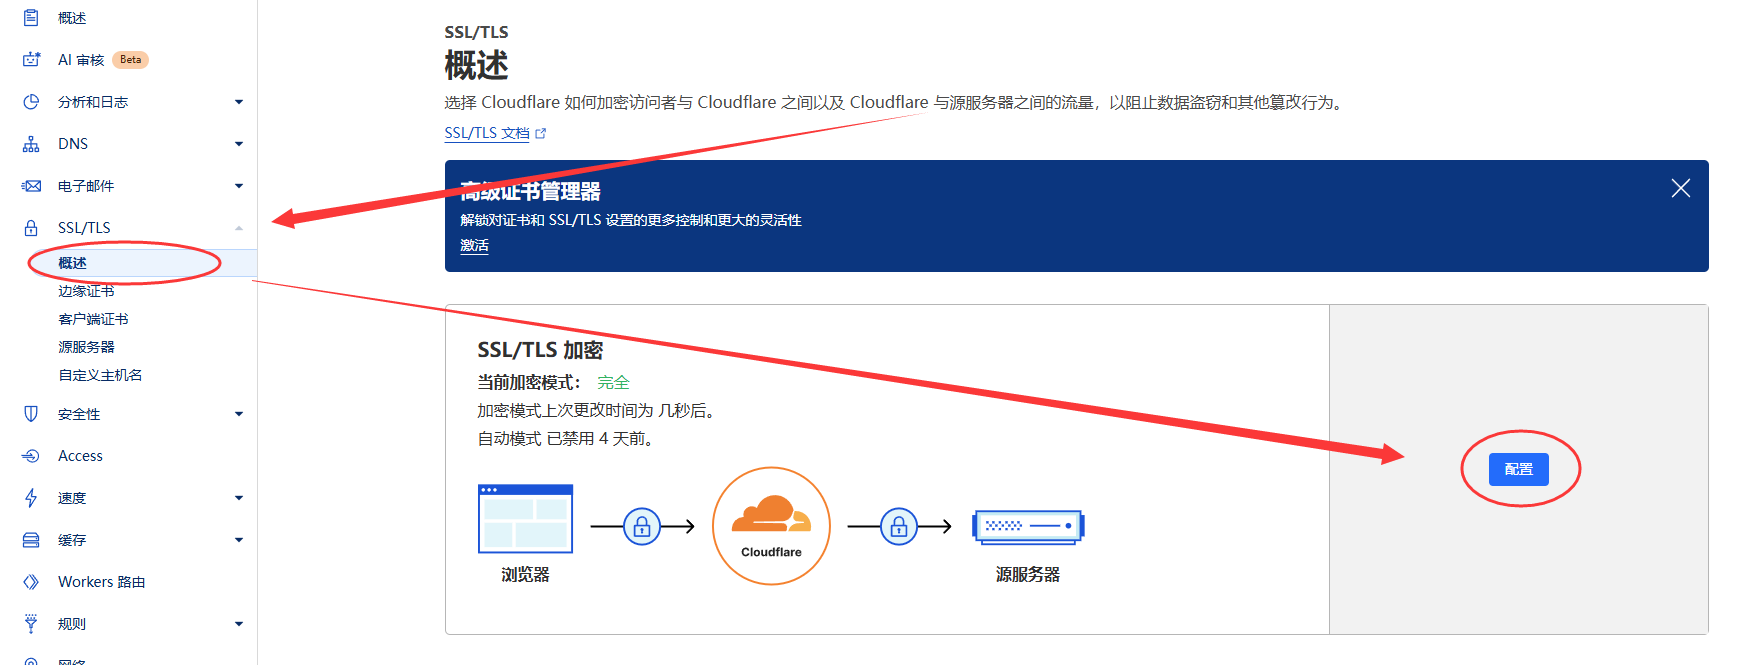Click the AI audit icon in sidebar
The height and width of the screenshot is (665, 1749).
[x=31, y=60]
